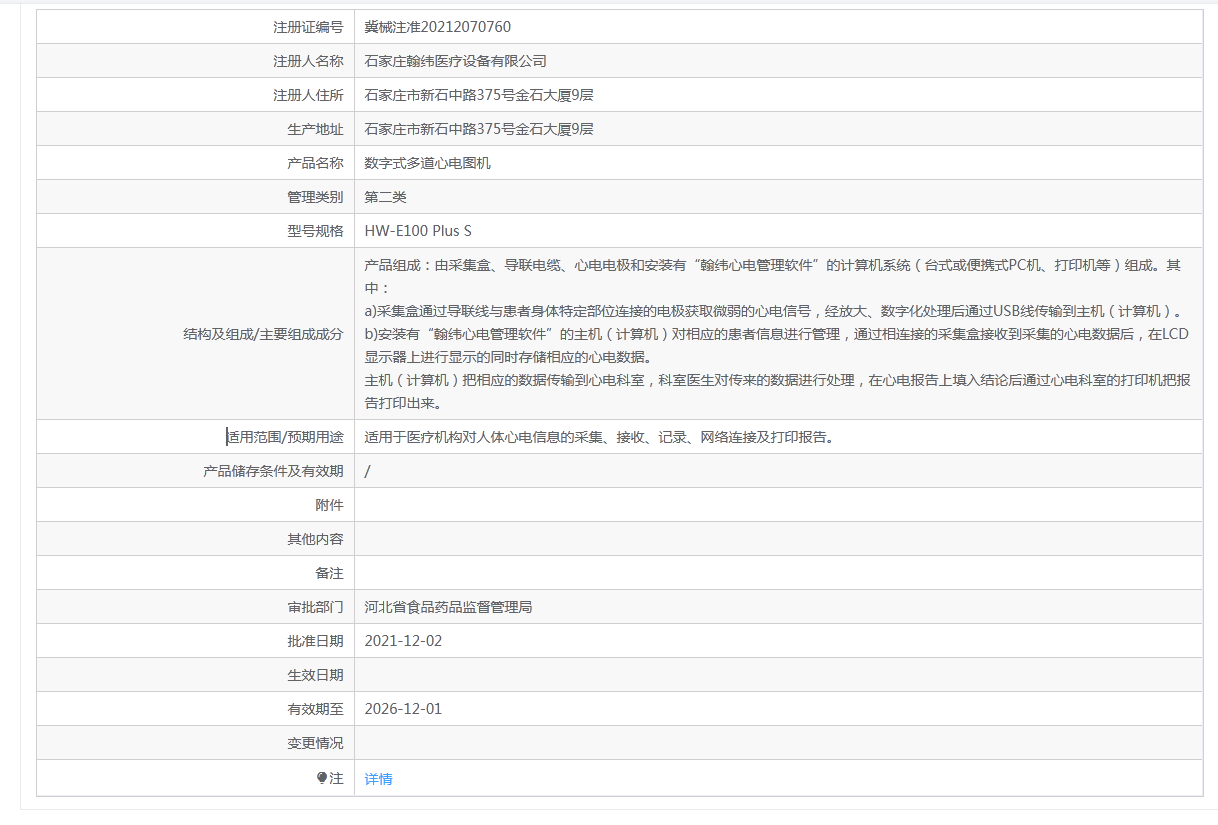Open the 详情 link in the 注 row
1218x825 pixels.
pyautogui.click(x=378, y=779)
